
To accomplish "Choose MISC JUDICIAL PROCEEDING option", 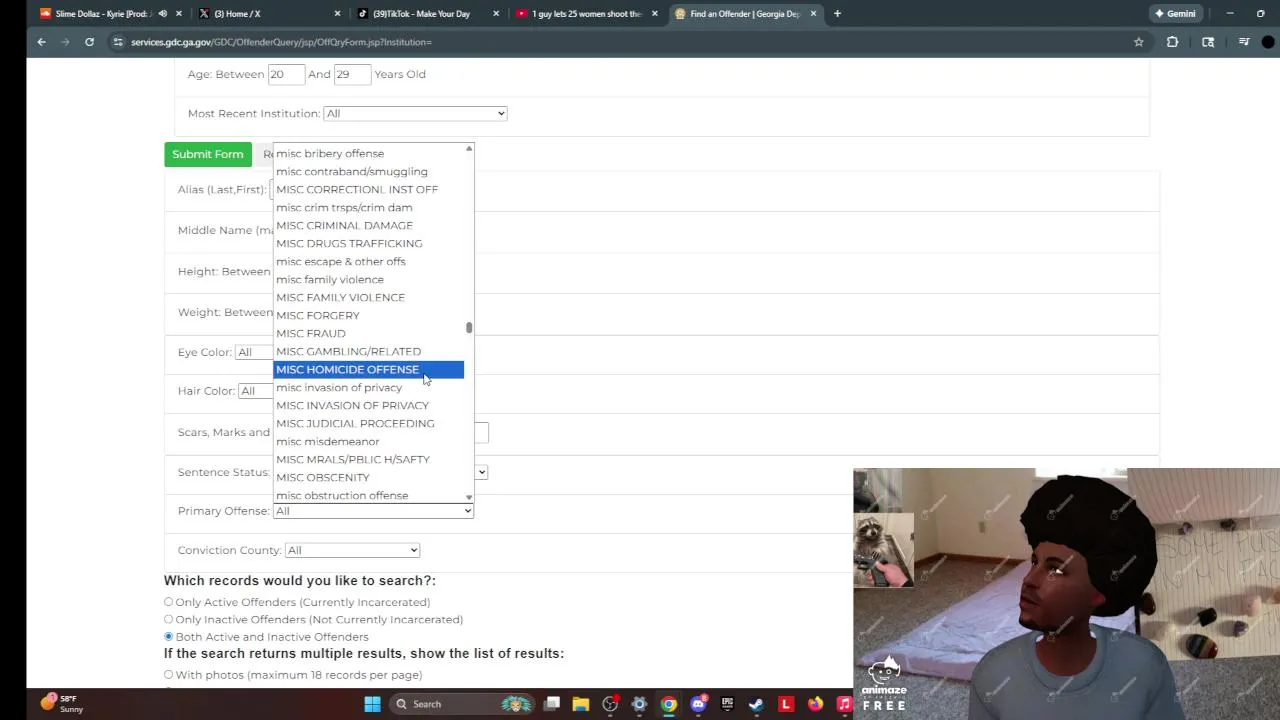I will 368,424.
